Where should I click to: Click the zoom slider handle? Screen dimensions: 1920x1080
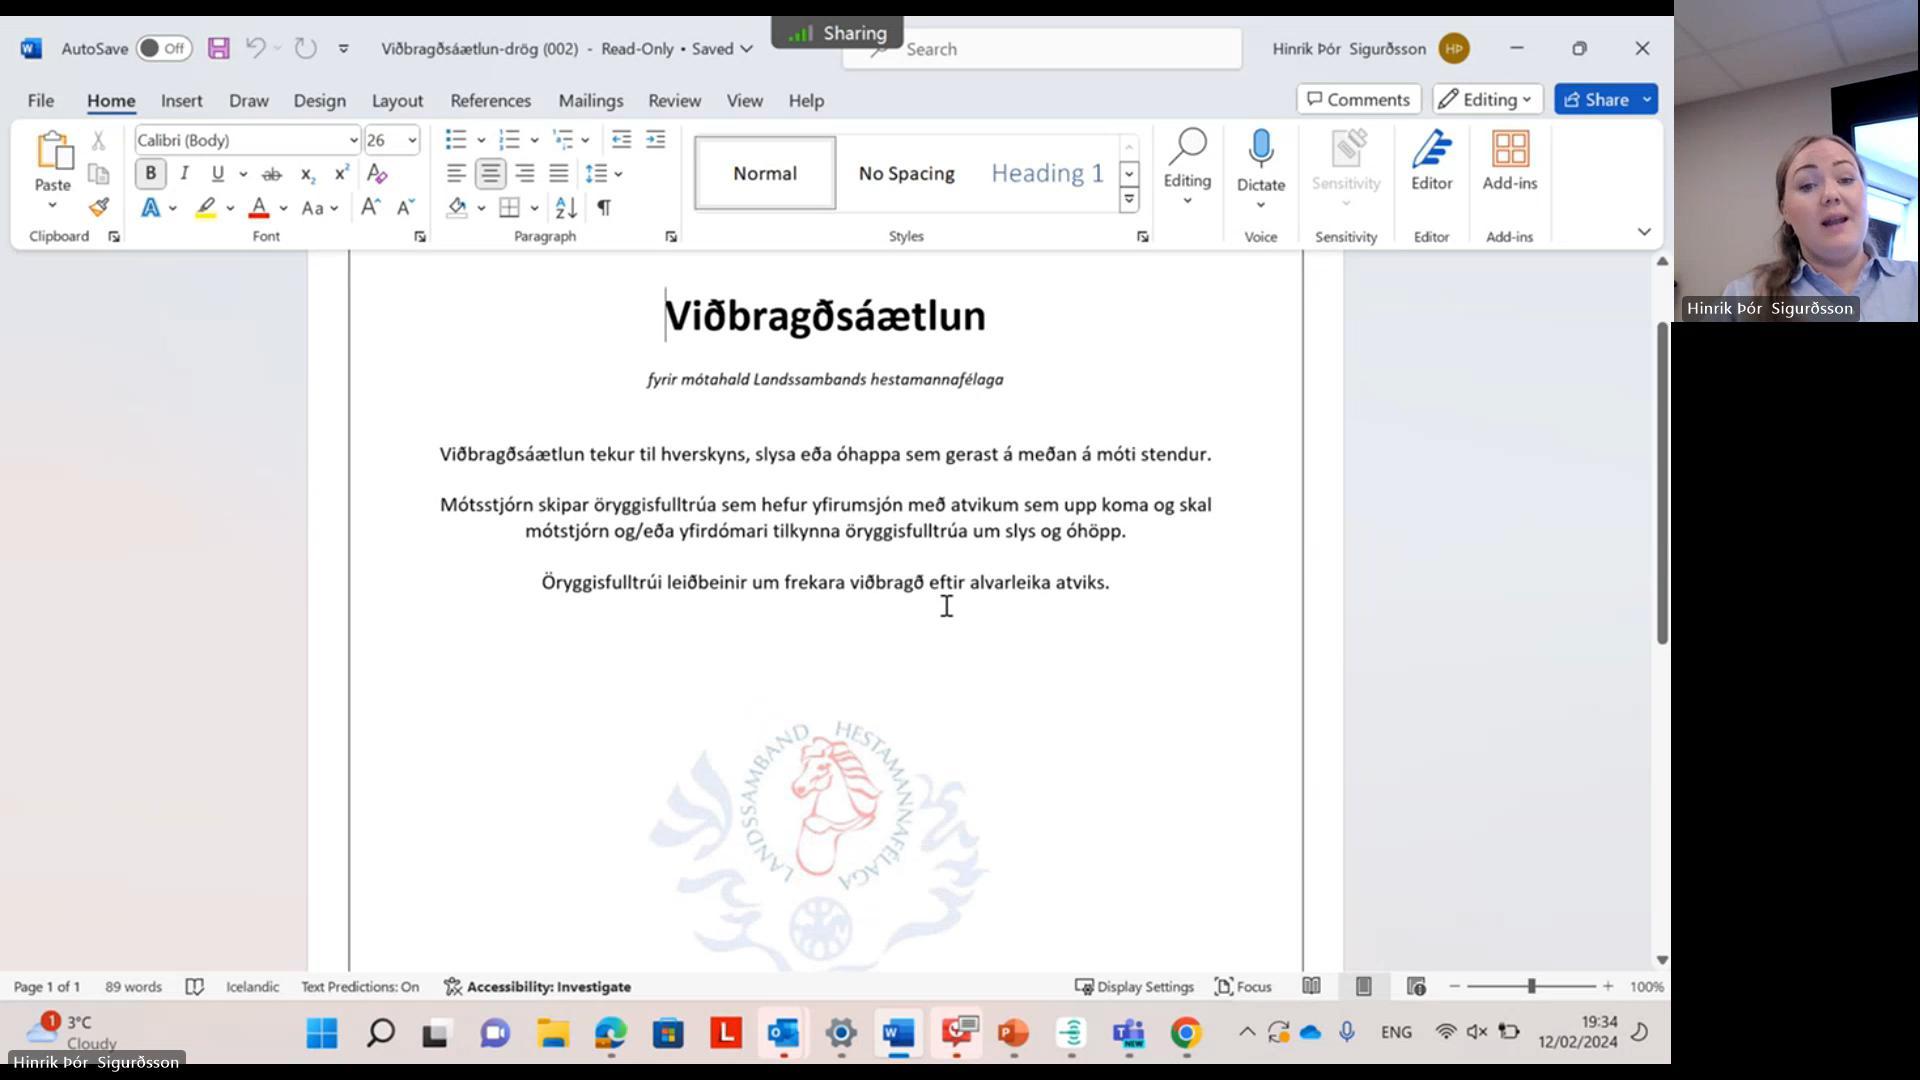coord(1531,987)
